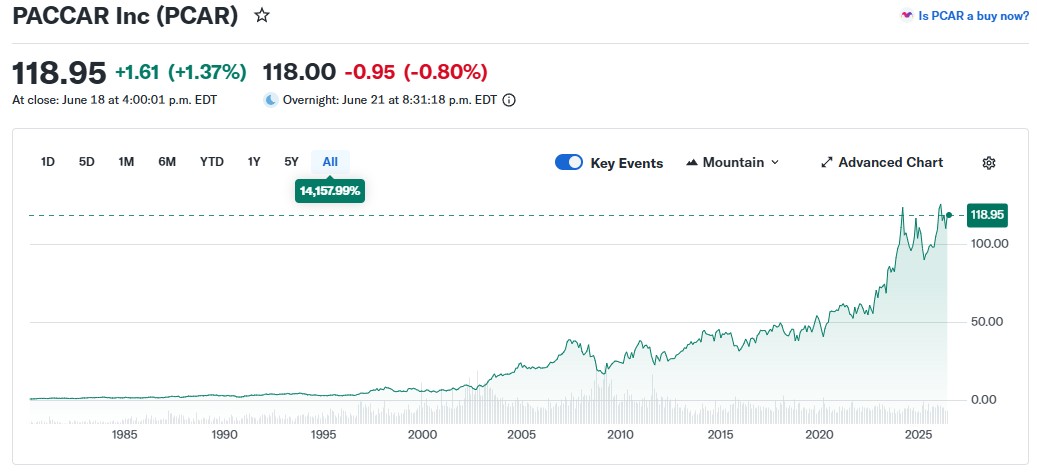Click the Mountain chart type icon
The width and height of the screenshot is (1037, 472).
[x=692, y=163]
